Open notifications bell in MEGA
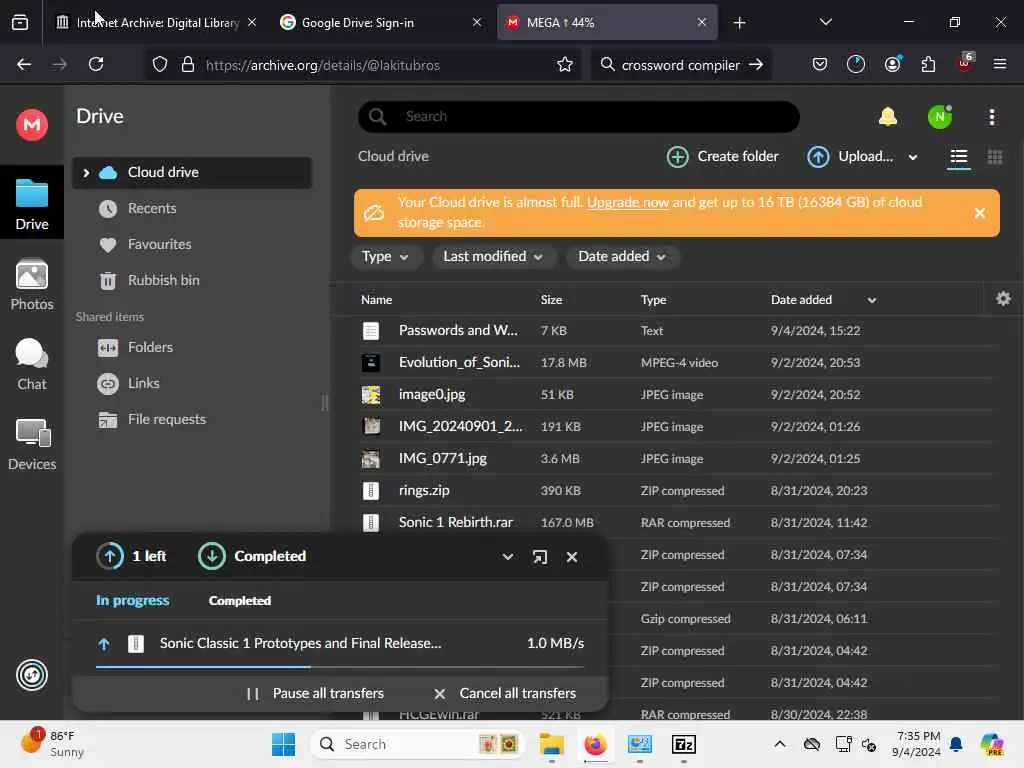The width and height of the screenshot is (1024, 768). (887, 117)
